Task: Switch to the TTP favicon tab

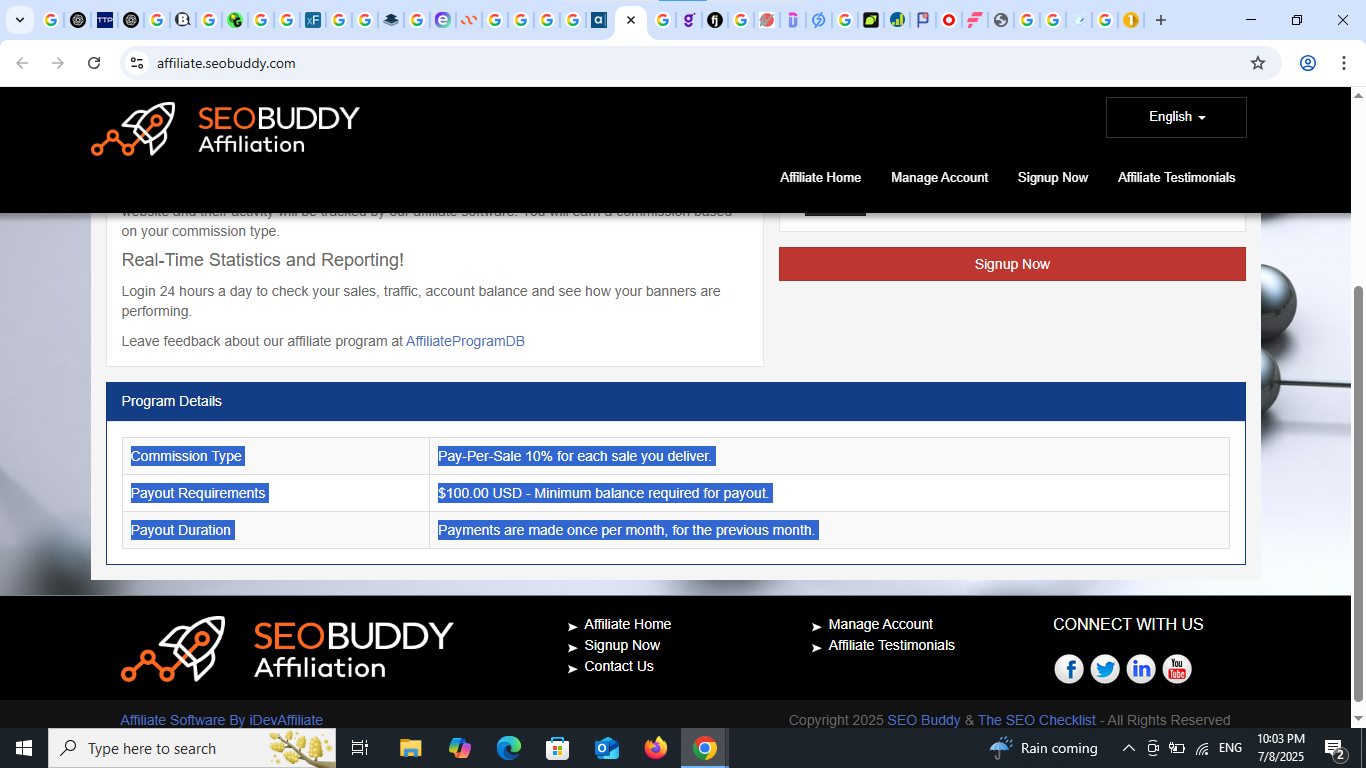Action: point(105,20)
